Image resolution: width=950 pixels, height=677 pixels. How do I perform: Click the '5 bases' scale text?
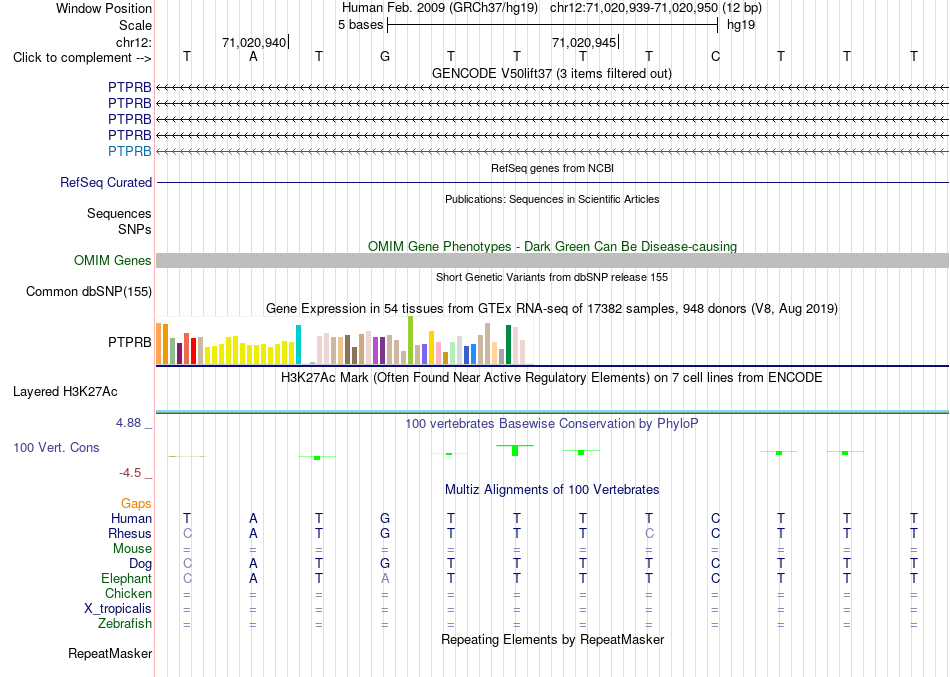click(x=360, y=25)
